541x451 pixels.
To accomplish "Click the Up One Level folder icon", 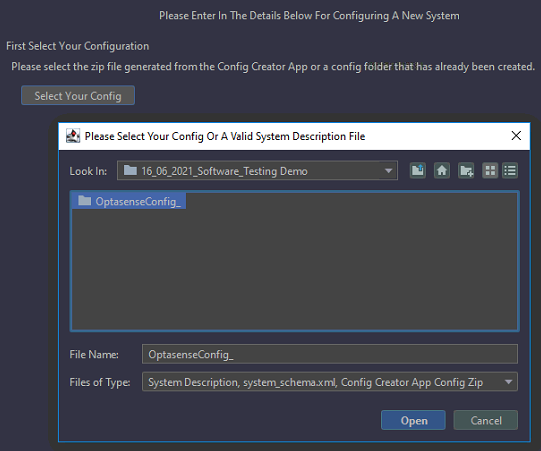I will coord(417,170).
